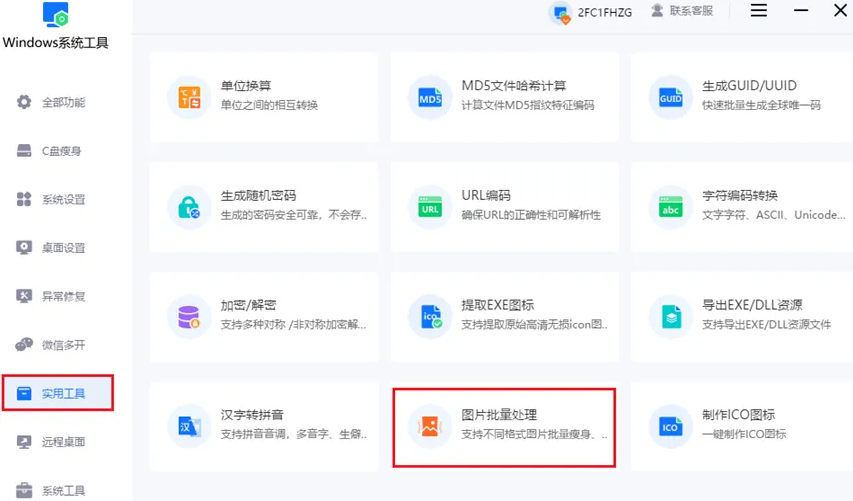Viewport: 853px width, 501px height.
Task: Click description text 单位之间的相互转换
Action: point(269,105)
